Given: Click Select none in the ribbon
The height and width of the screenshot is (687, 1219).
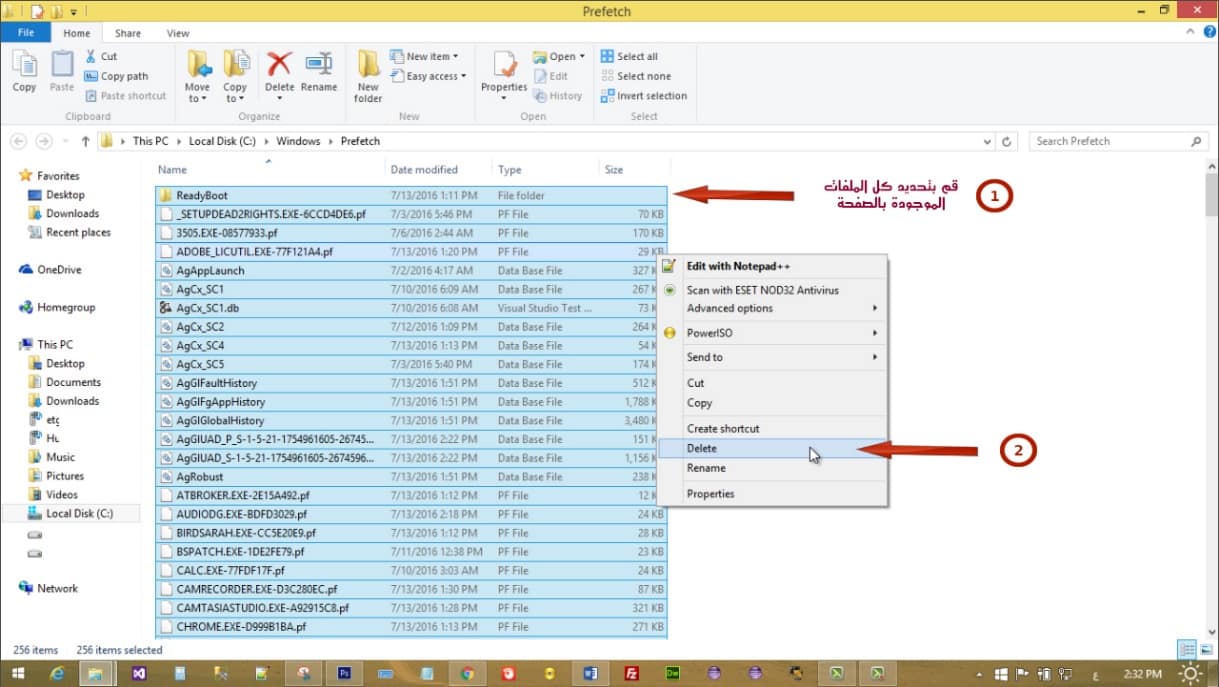Looking at the screenshot, I should coord(636,76).
